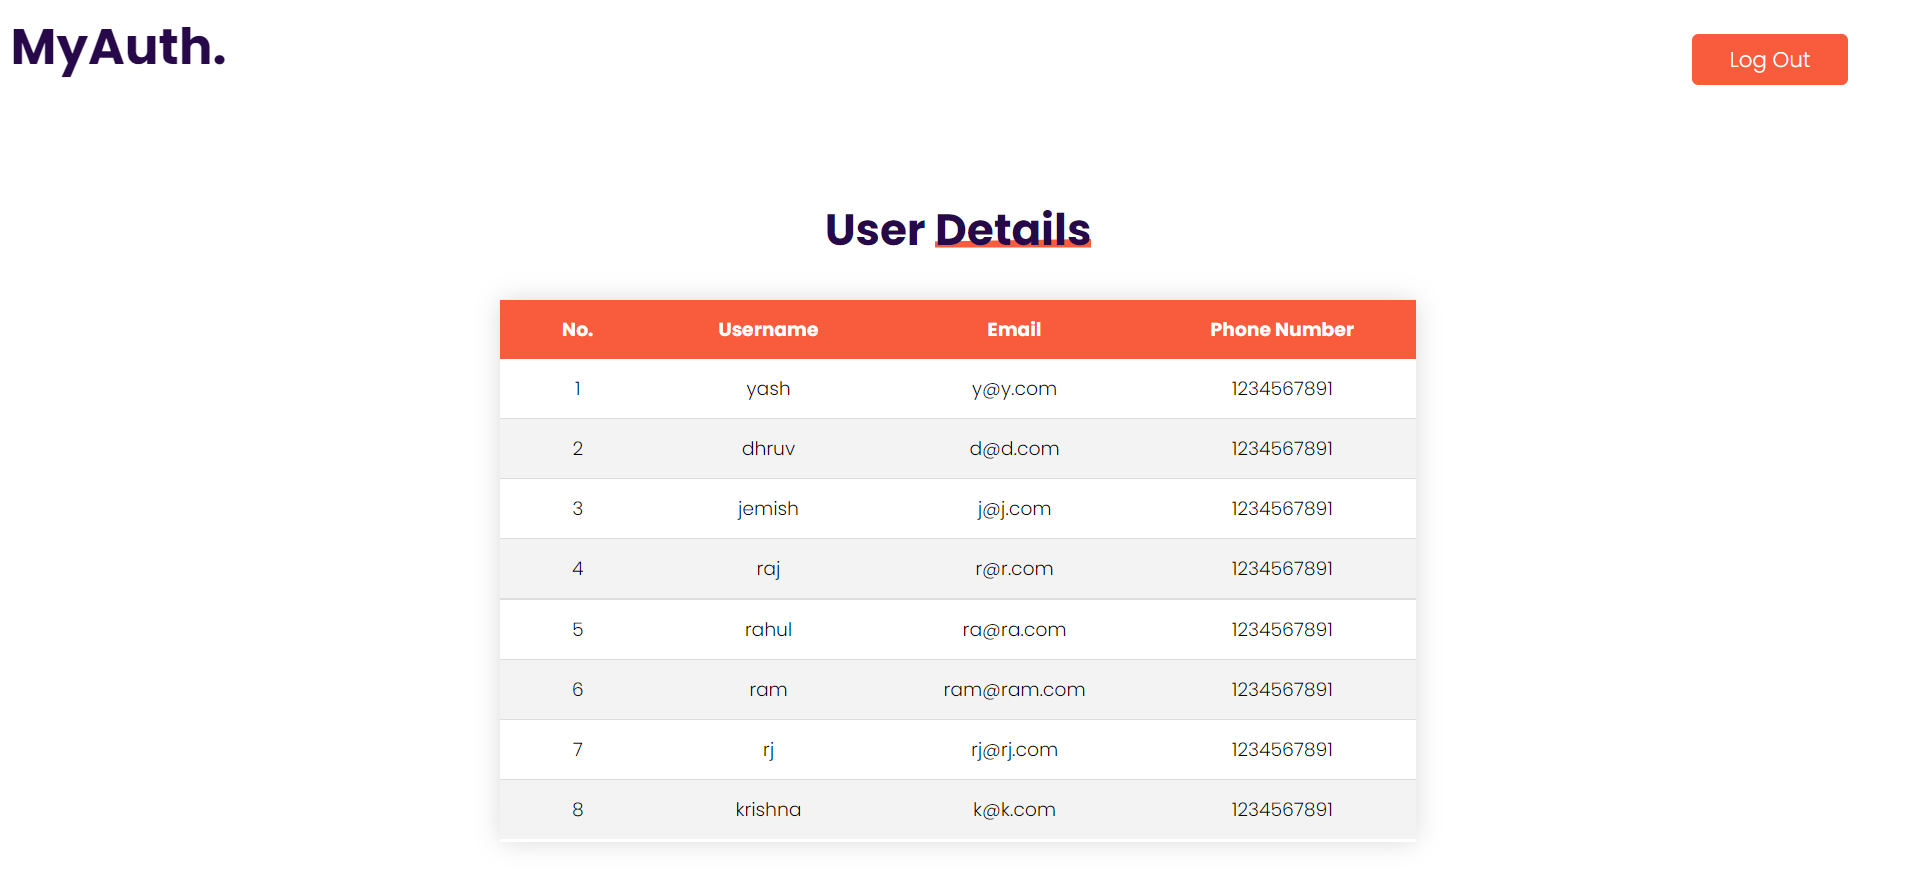
Task: Click row number 7 cell
Action: coord(577,750)
